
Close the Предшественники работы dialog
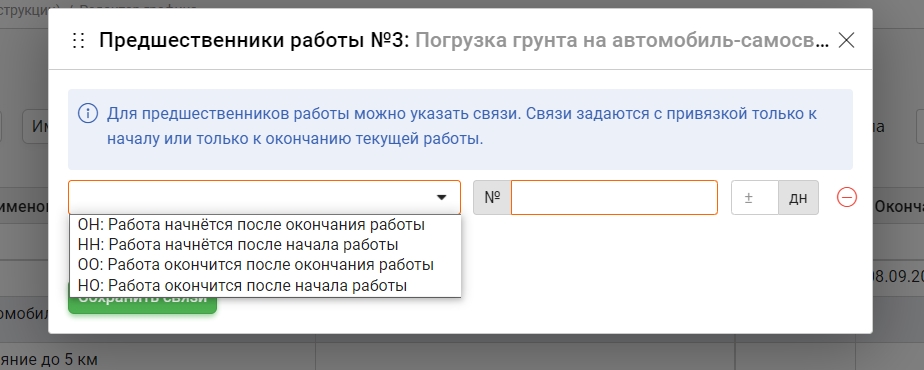[x=846, y=40]
